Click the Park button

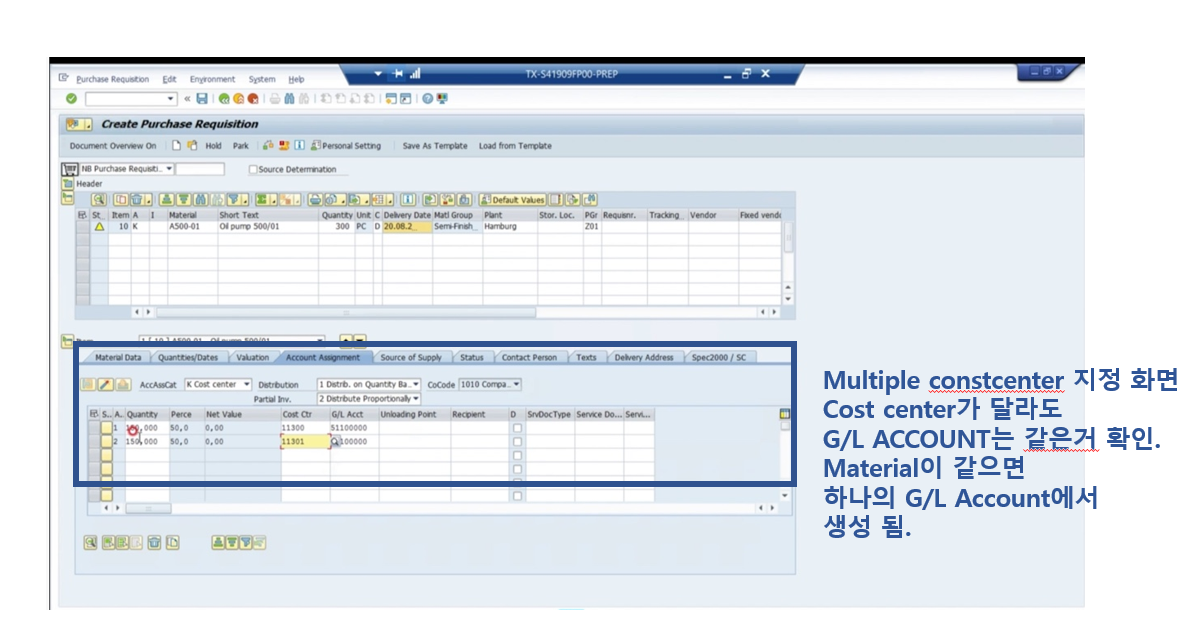241,146
